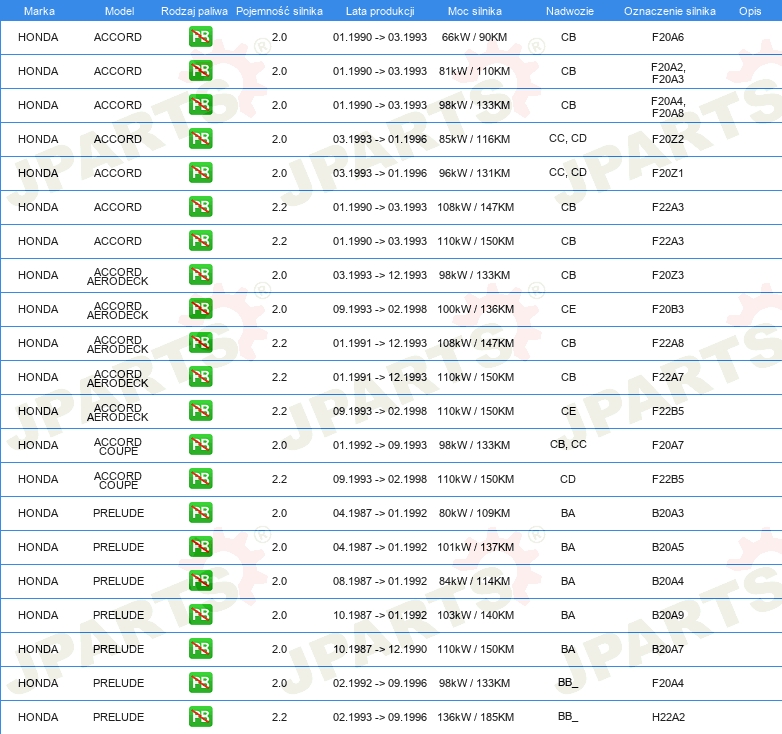Click the Model column header
This screenshot has height=734, width=782.
pyautogui.click(x=119, y=11)
